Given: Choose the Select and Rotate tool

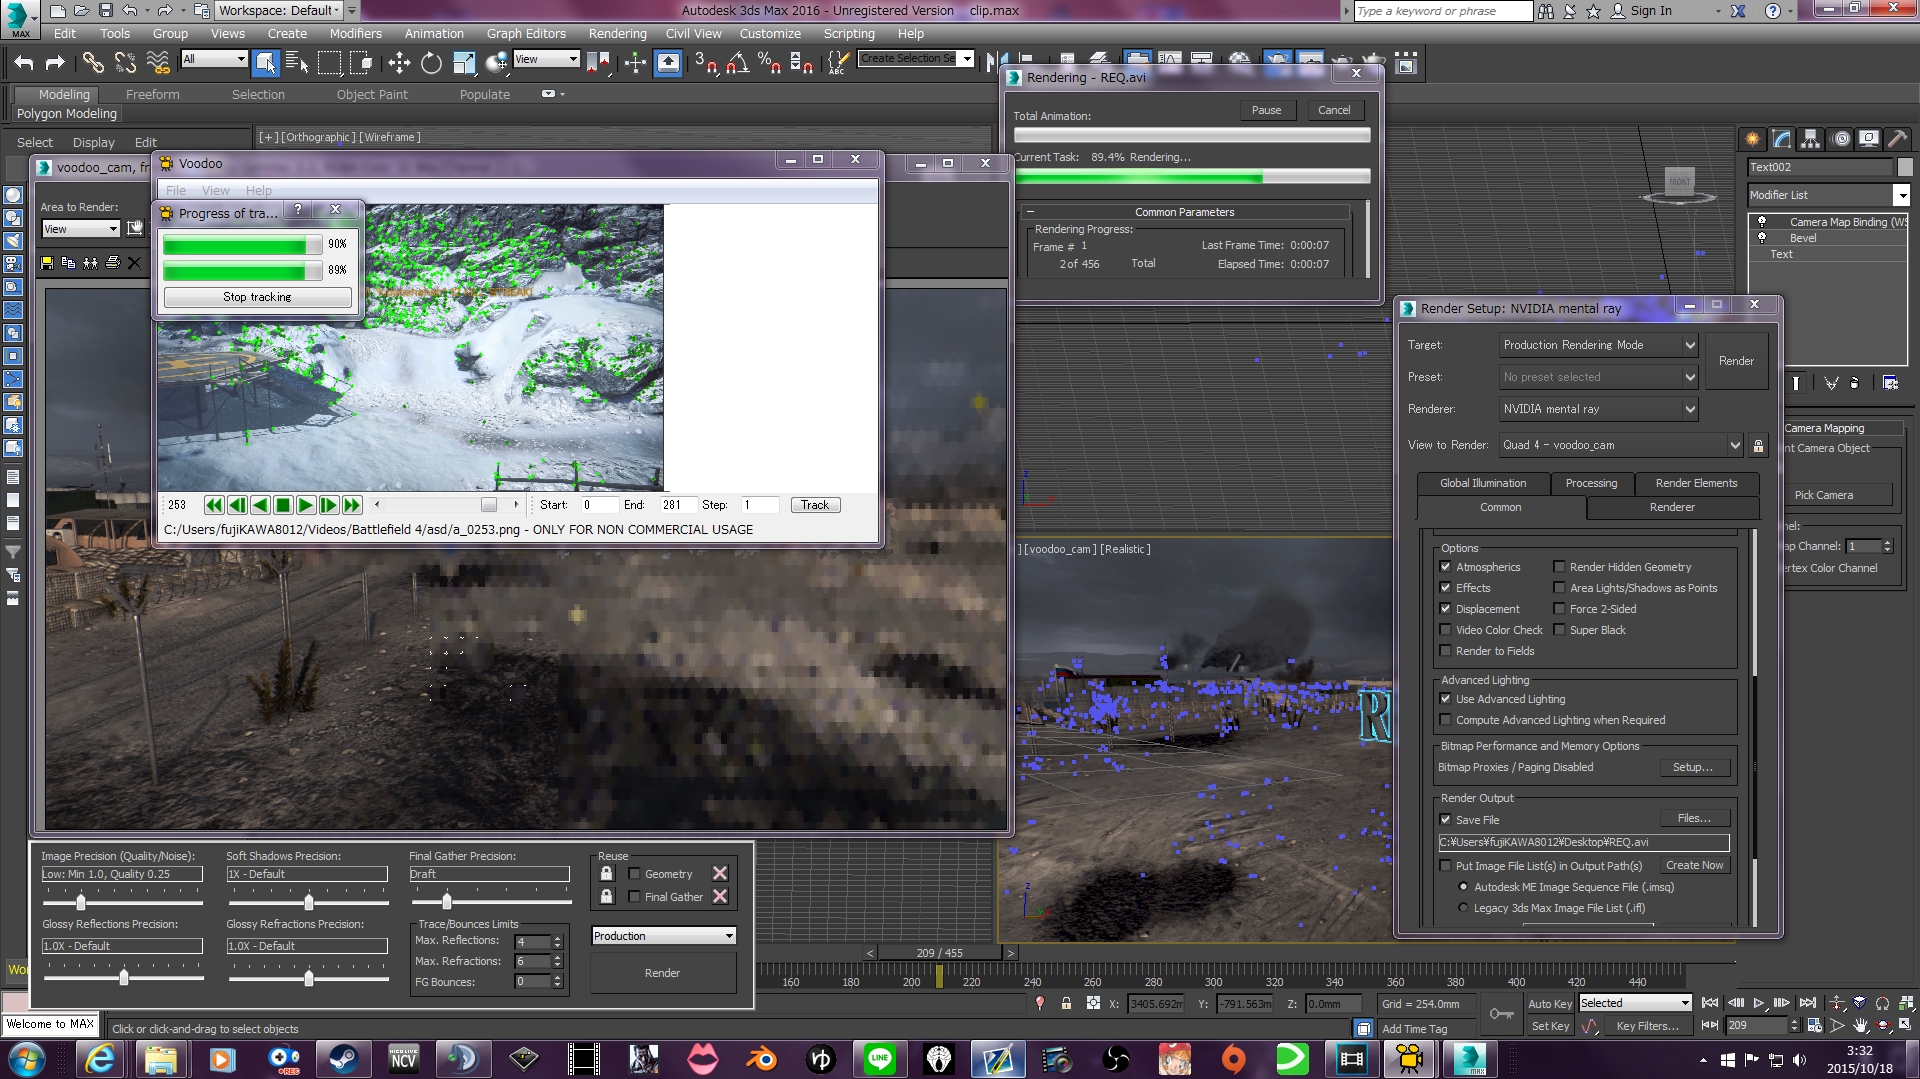Looking at the screenshot, I should 431,63.
